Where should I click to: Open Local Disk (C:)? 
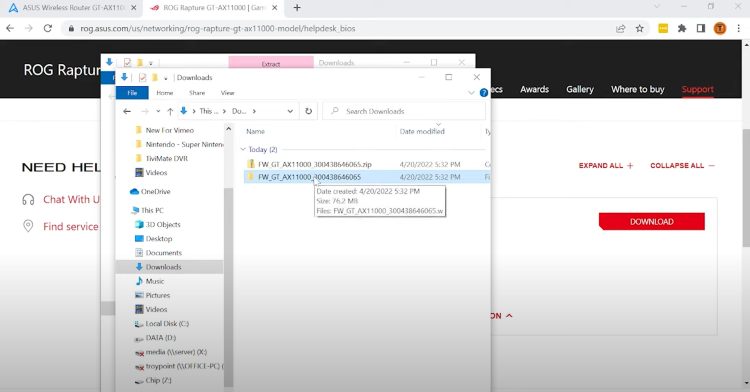pos(167,324)
